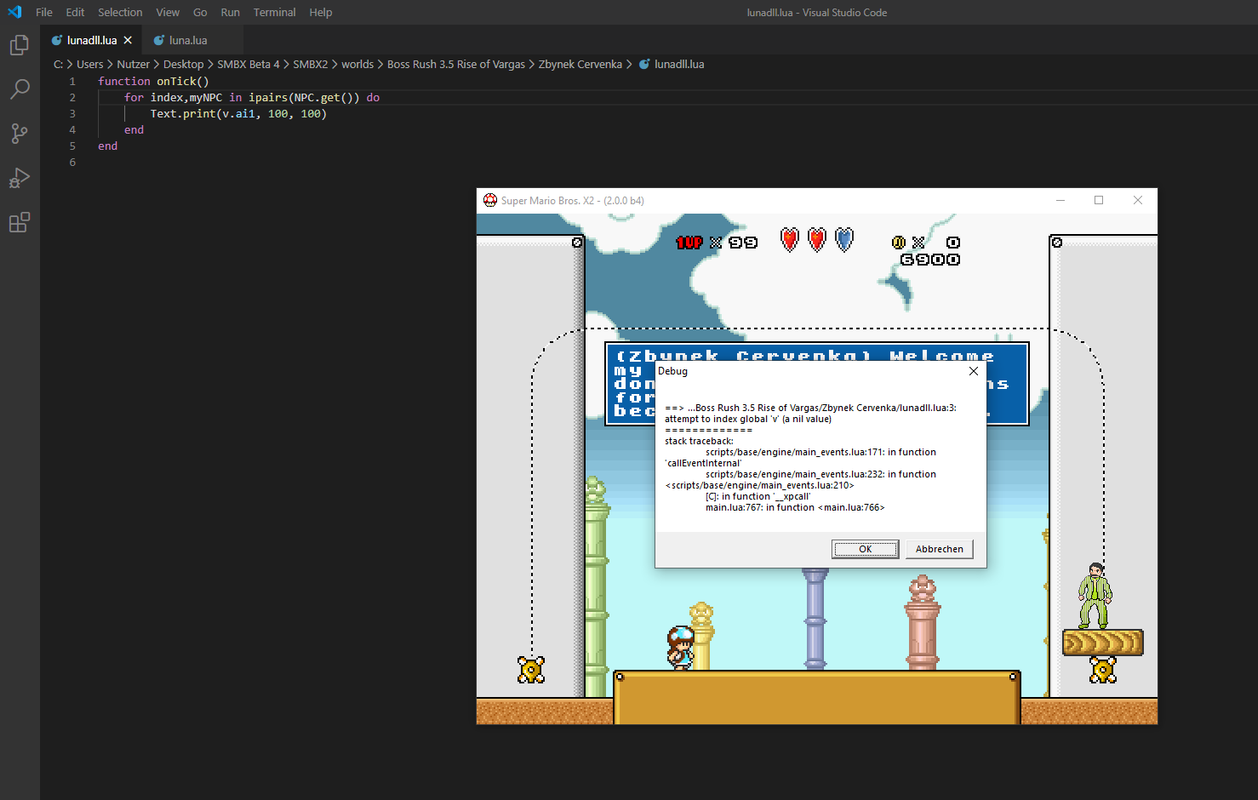
Task: Click the lunadll.lua breadcrumb segment
Action: pyautogui.click(x=679, y=64)
